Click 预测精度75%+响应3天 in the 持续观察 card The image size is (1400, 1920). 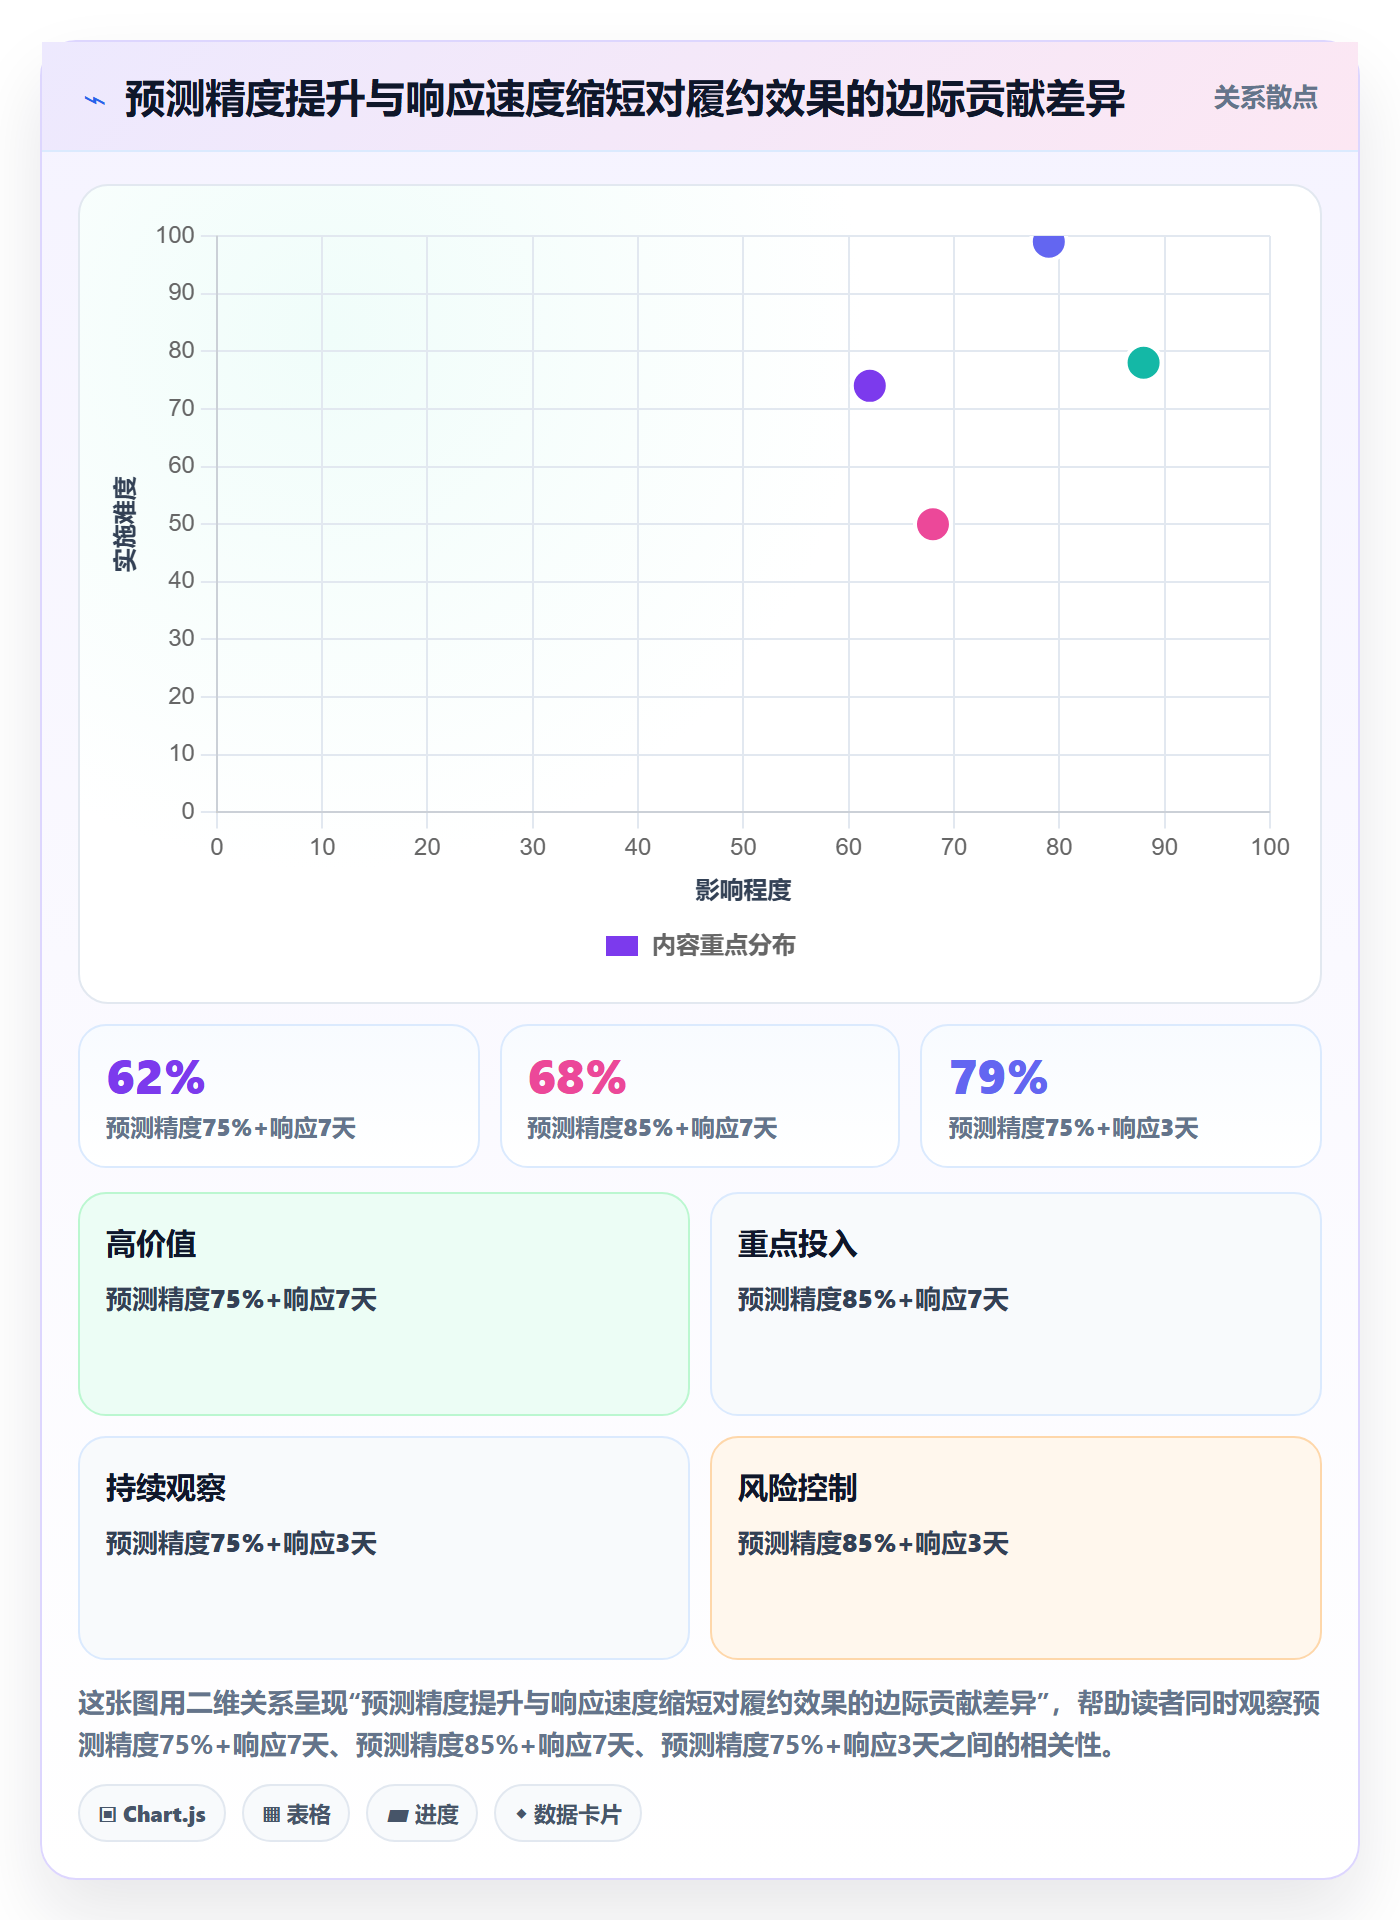coord(241,1544)
